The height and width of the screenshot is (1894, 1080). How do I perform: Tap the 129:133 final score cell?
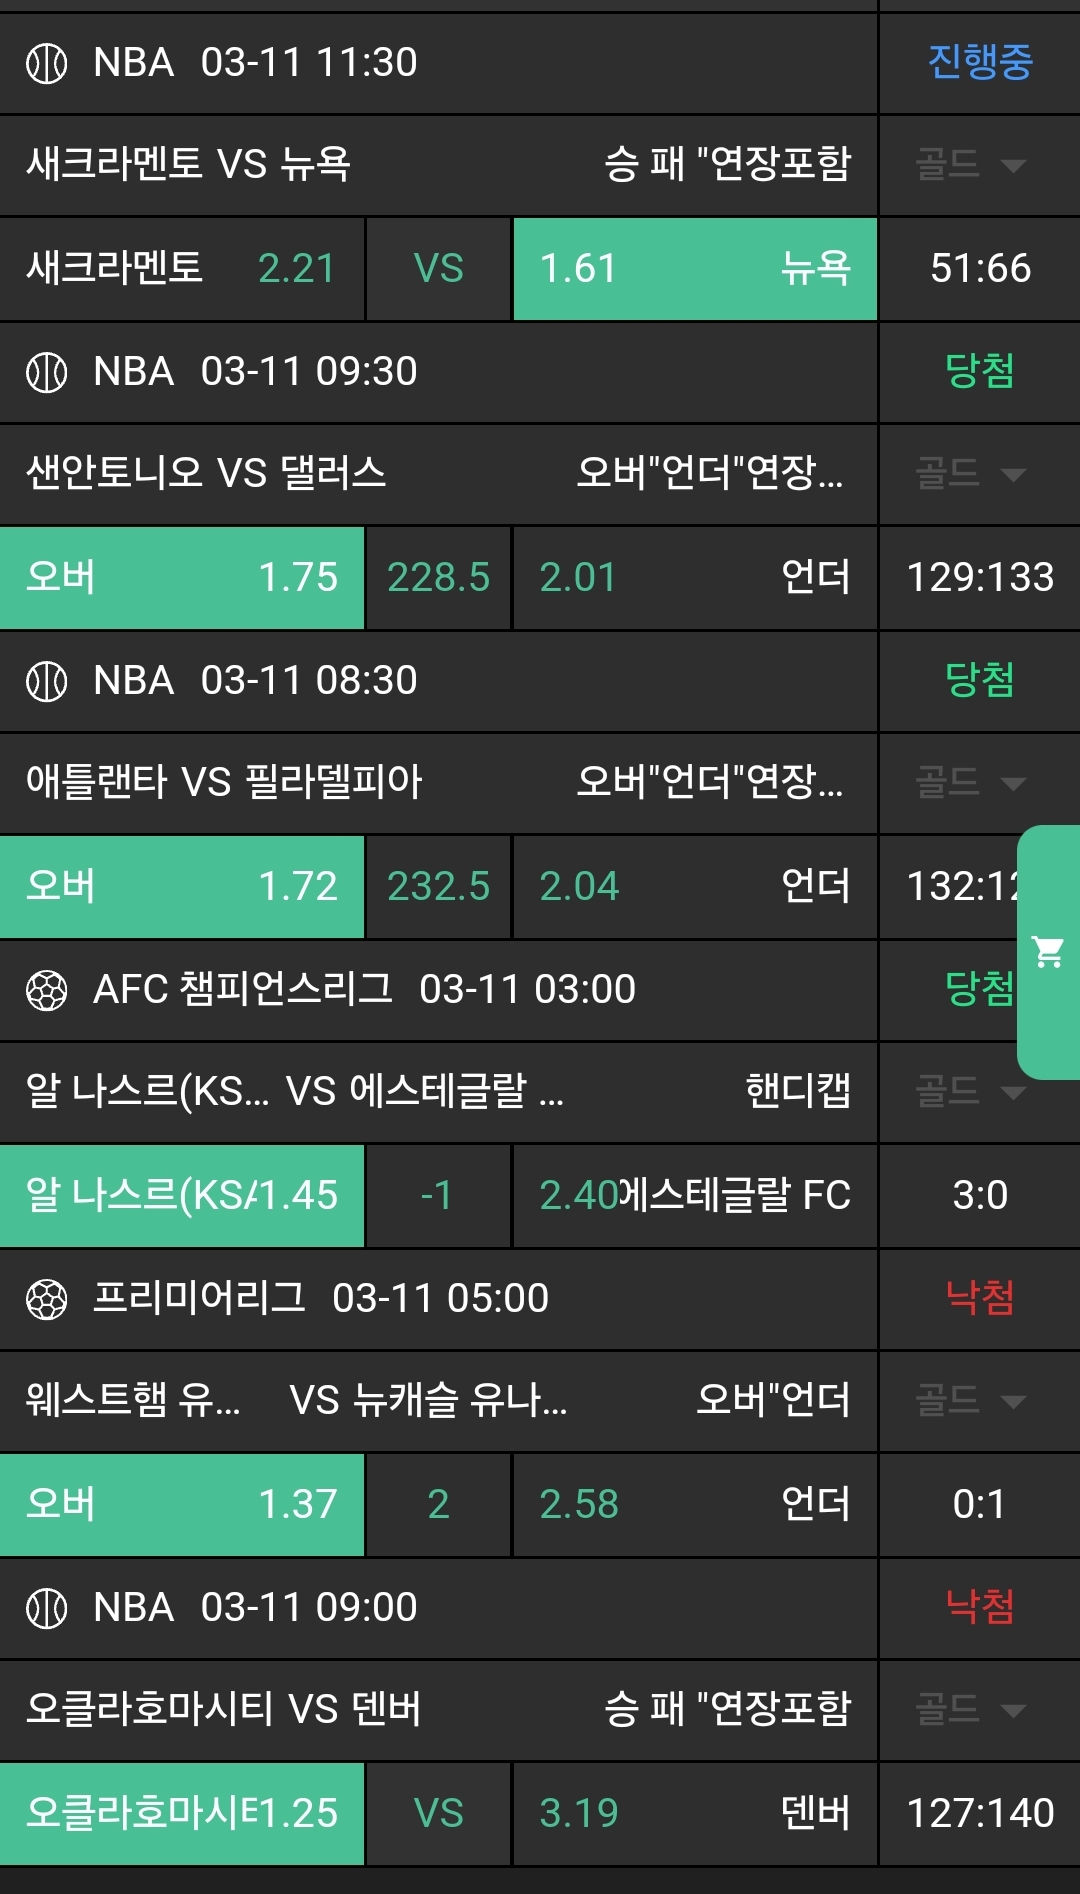979,577
